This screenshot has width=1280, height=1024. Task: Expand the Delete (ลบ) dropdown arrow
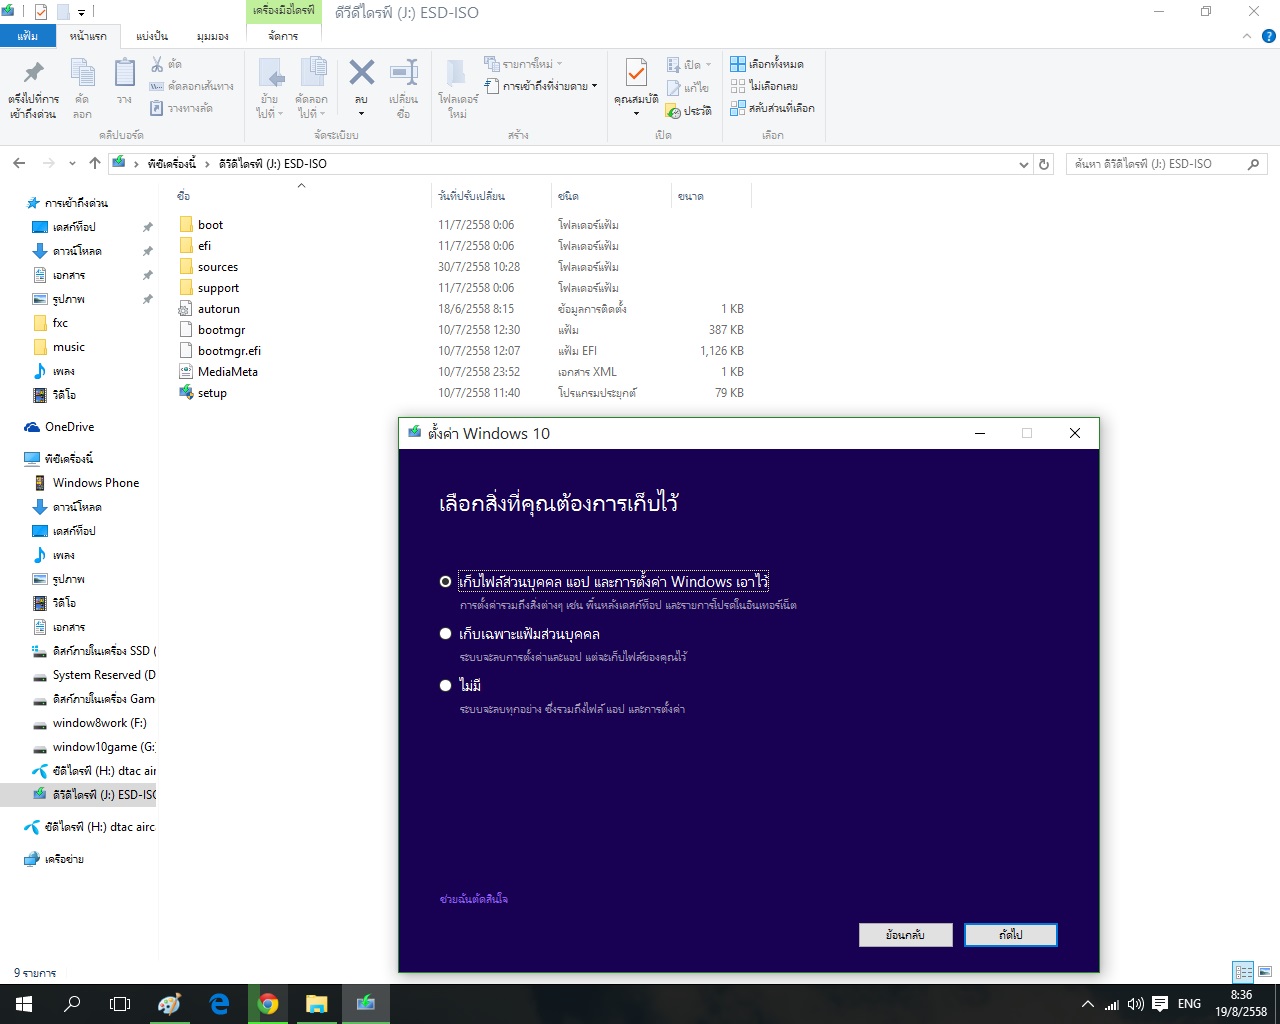(x=361, y=112)
